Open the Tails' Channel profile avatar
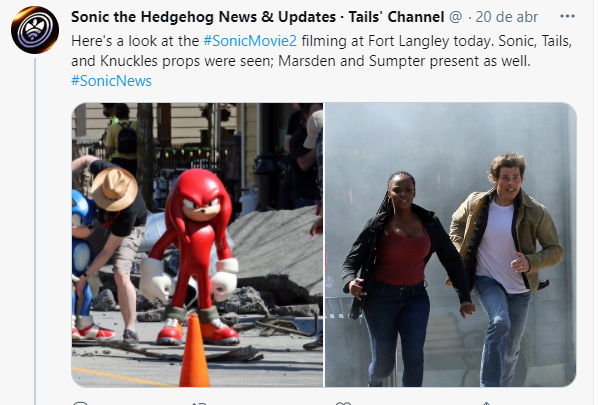The width and height of the screenshot is (599, 405). point(35,29)
